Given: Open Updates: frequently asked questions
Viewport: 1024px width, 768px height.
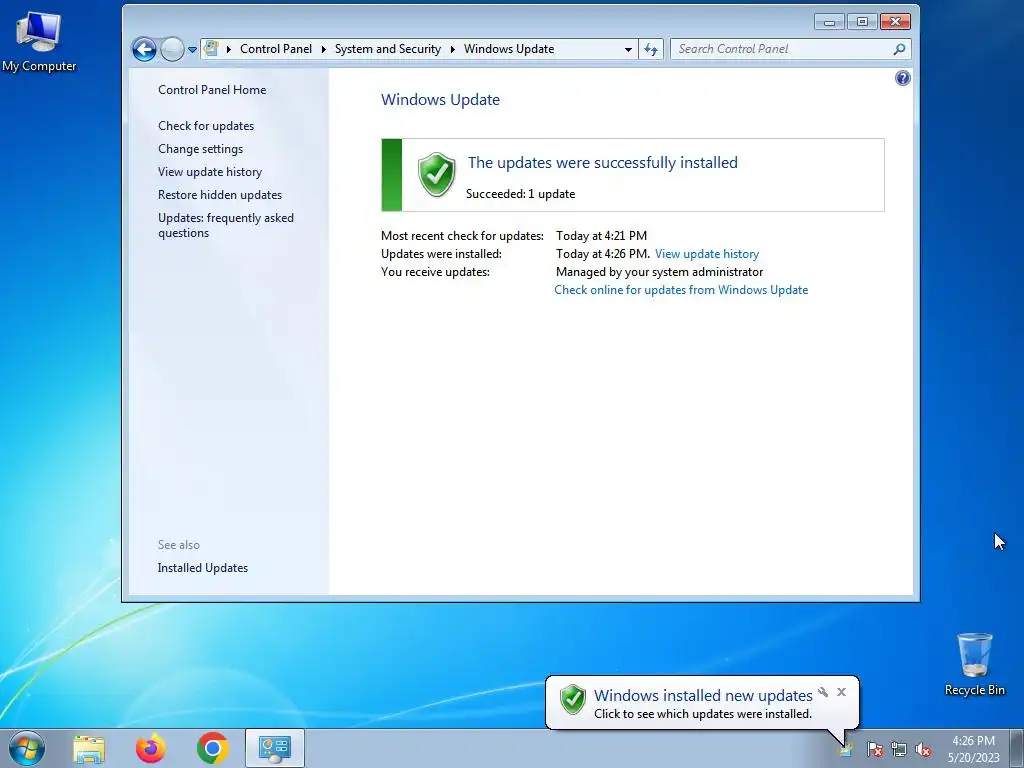Looking at the screenshot, I should [x=225, y=225].
